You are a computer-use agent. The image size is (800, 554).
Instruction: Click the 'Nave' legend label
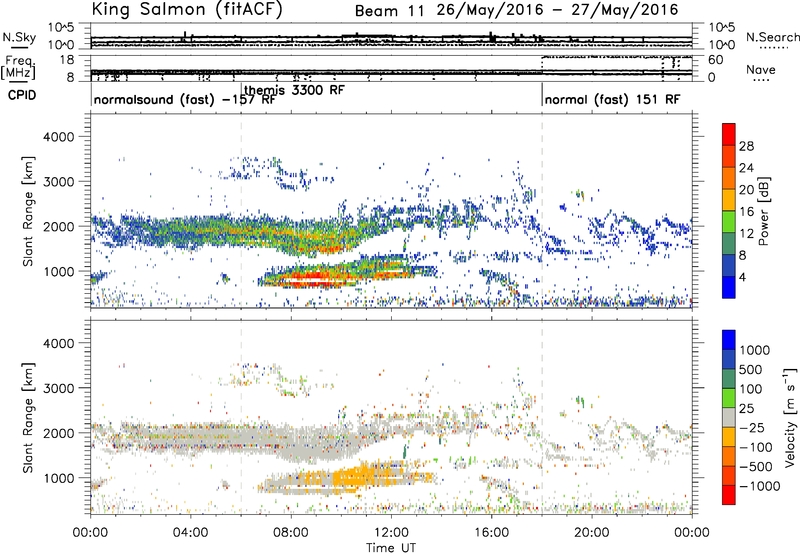(x=760, y=70)
